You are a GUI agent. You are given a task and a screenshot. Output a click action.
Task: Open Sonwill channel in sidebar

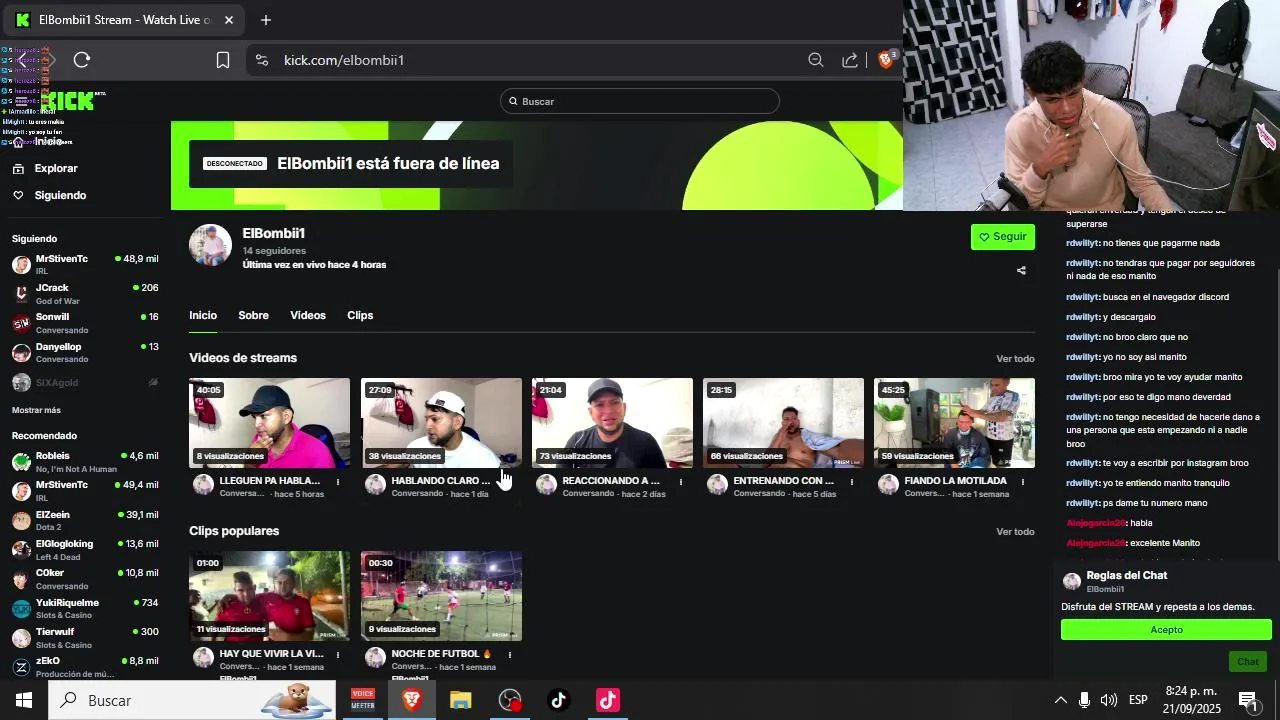[x=85, y=323]
